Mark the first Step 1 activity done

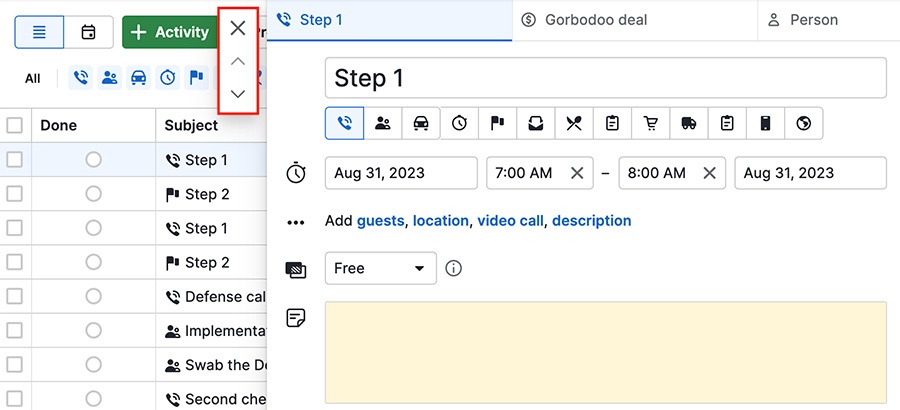click(93, 160)
